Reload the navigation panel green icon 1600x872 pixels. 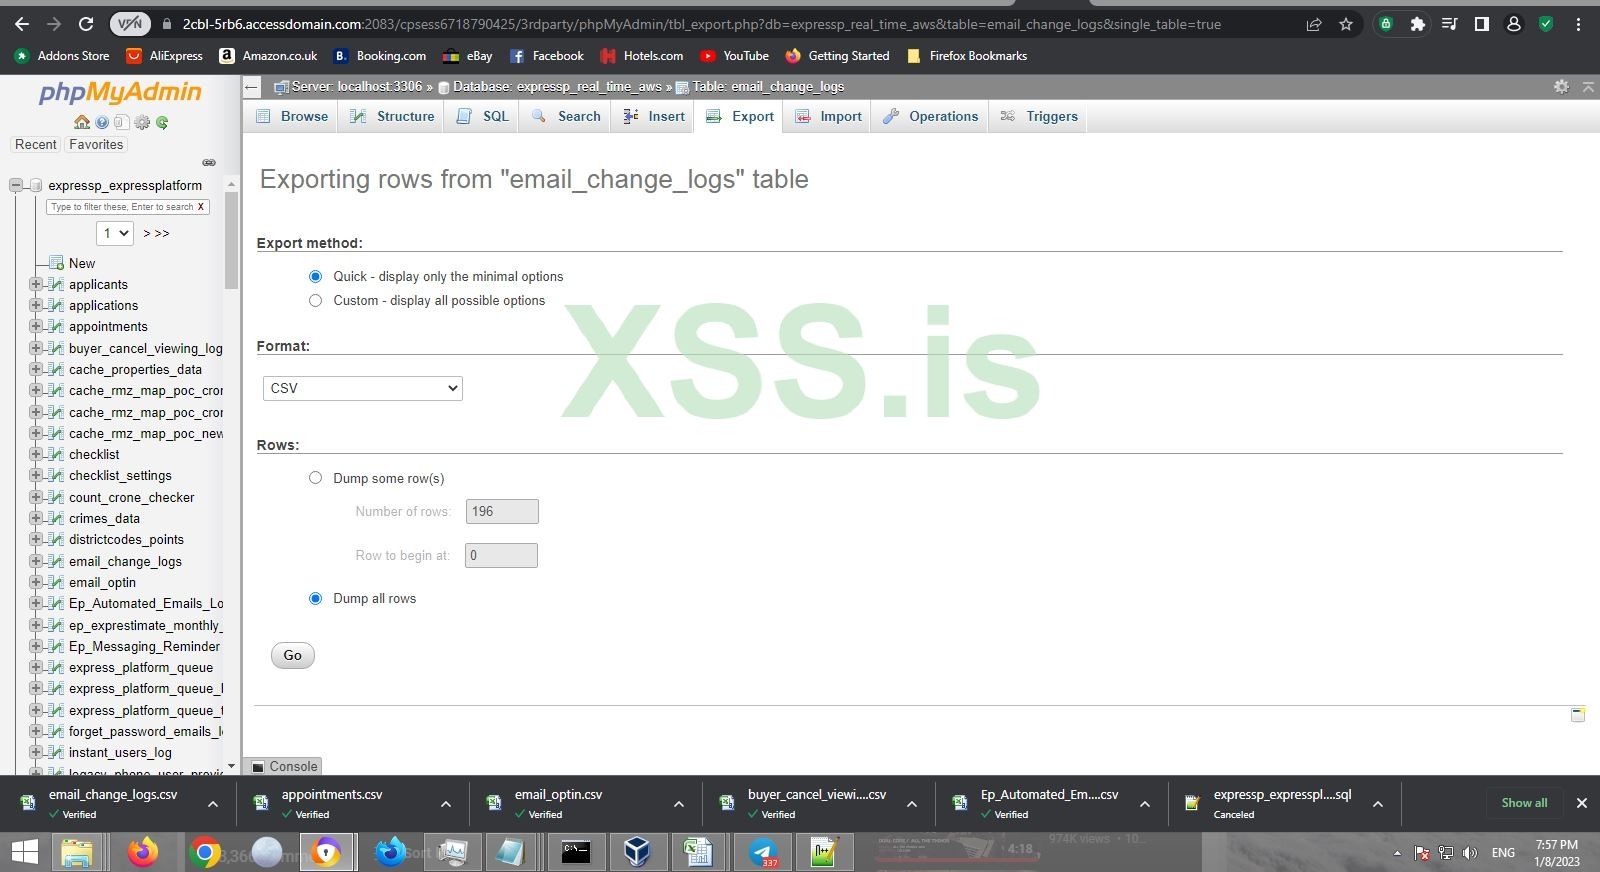click(x=162, y=122)
